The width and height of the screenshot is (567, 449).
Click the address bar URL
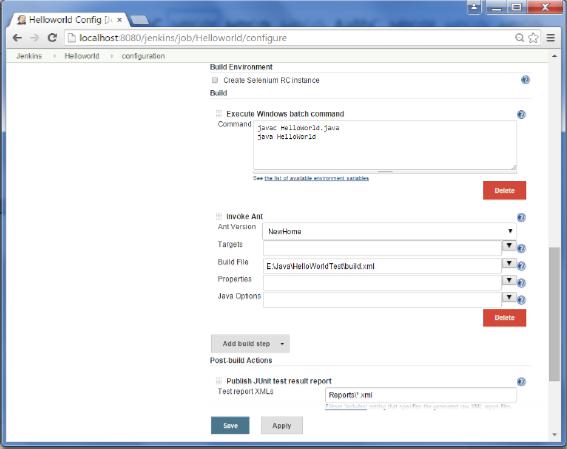(183, 38)
